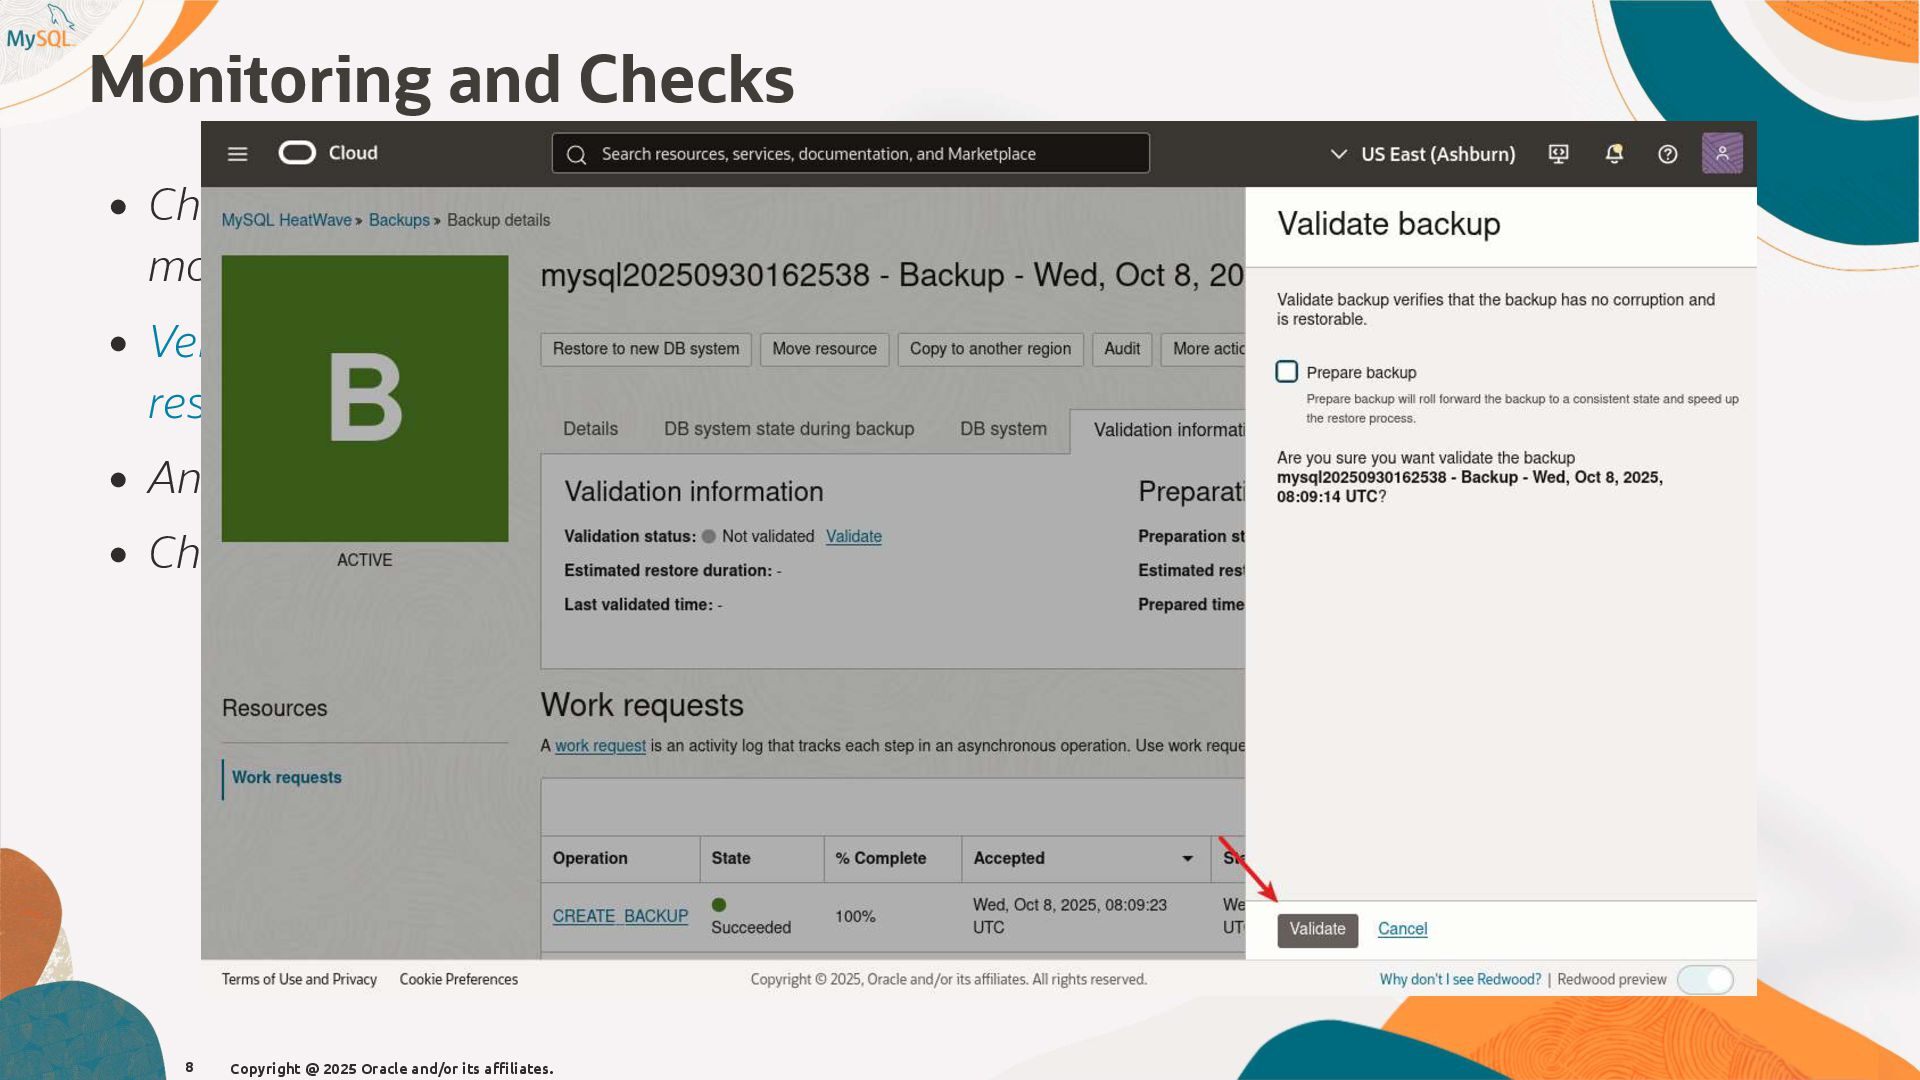Open the user profile avatar menu
The image size is (1920, 1080).
click(x=1721, y=154)
